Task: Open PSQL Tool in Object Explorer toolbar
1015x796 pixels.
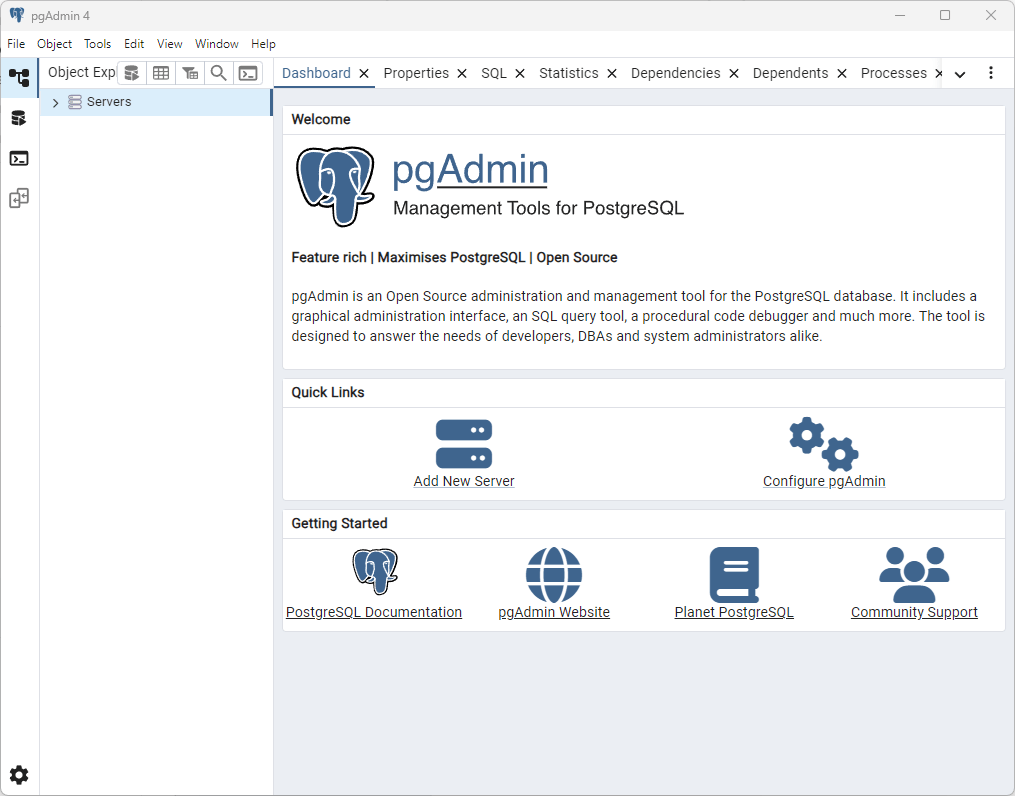Action: click(248, 73)
